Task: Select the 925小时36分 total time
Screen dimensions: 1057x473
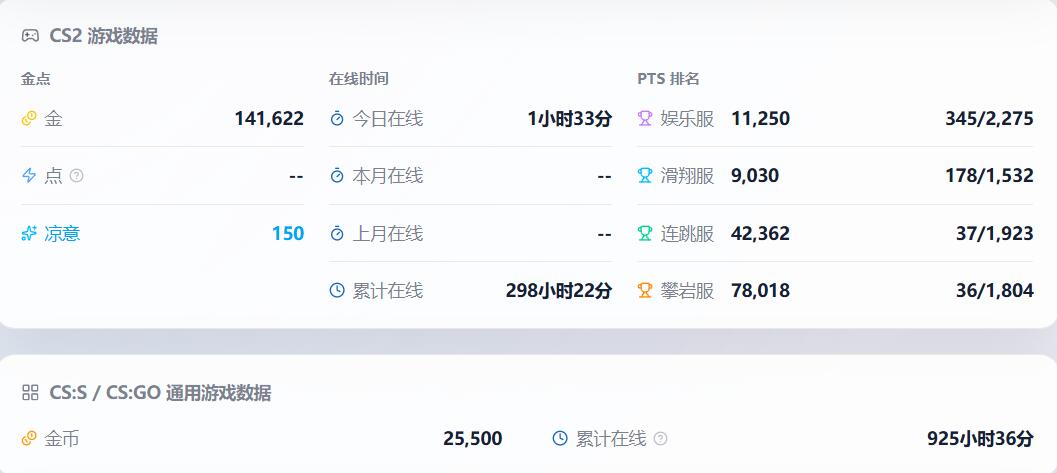Action: click(980, 439)
